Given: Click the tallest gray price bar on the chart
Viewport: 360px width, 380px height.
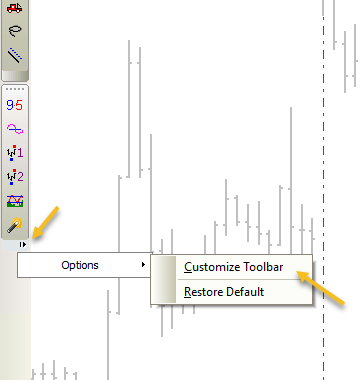Looking at the screenshot, I should click(x=129, y=109).
